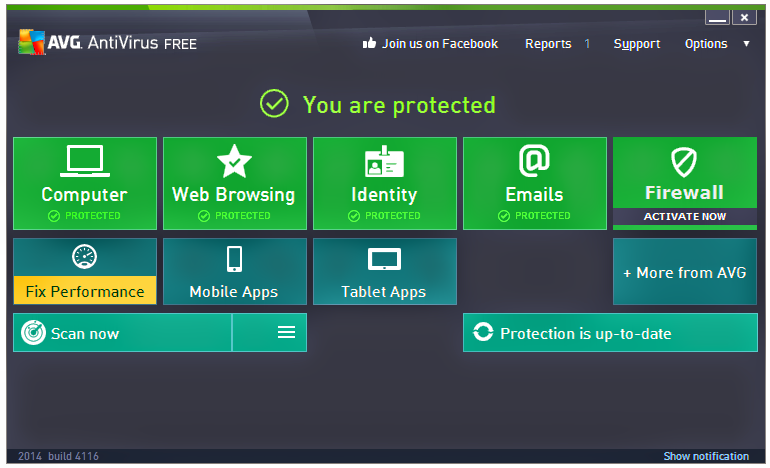Open scan options hamburger menu
The image size is (770, 468).
[x=286, y=332]
